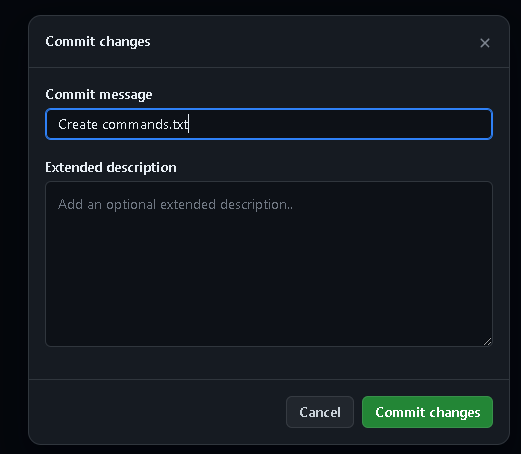Screen dimensions: 521x454
Task: Click the 'Commit changes' dialog title text
Action: click(98, 42)
